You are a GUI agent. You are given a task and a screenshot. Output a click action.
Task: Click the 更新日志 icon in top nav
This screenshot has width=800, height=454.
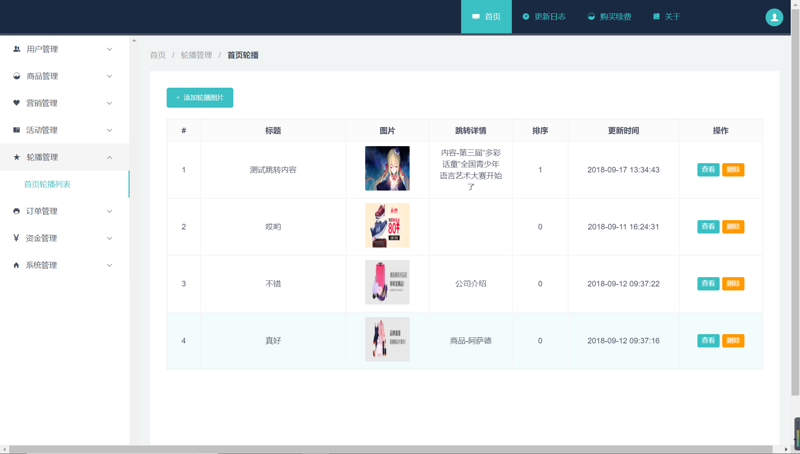tap(526, 17)
